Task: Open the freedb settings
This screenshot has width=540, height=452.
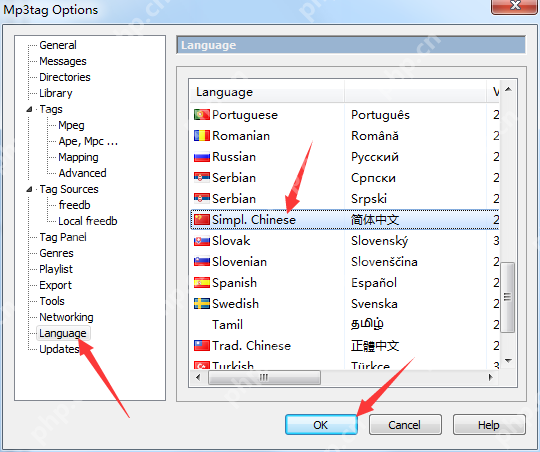Action: click(74, 205)
